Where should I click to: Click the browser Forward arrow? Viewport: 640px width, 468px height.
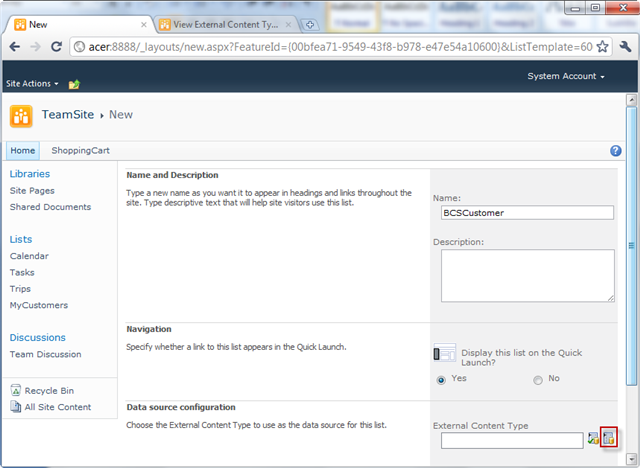36,47
